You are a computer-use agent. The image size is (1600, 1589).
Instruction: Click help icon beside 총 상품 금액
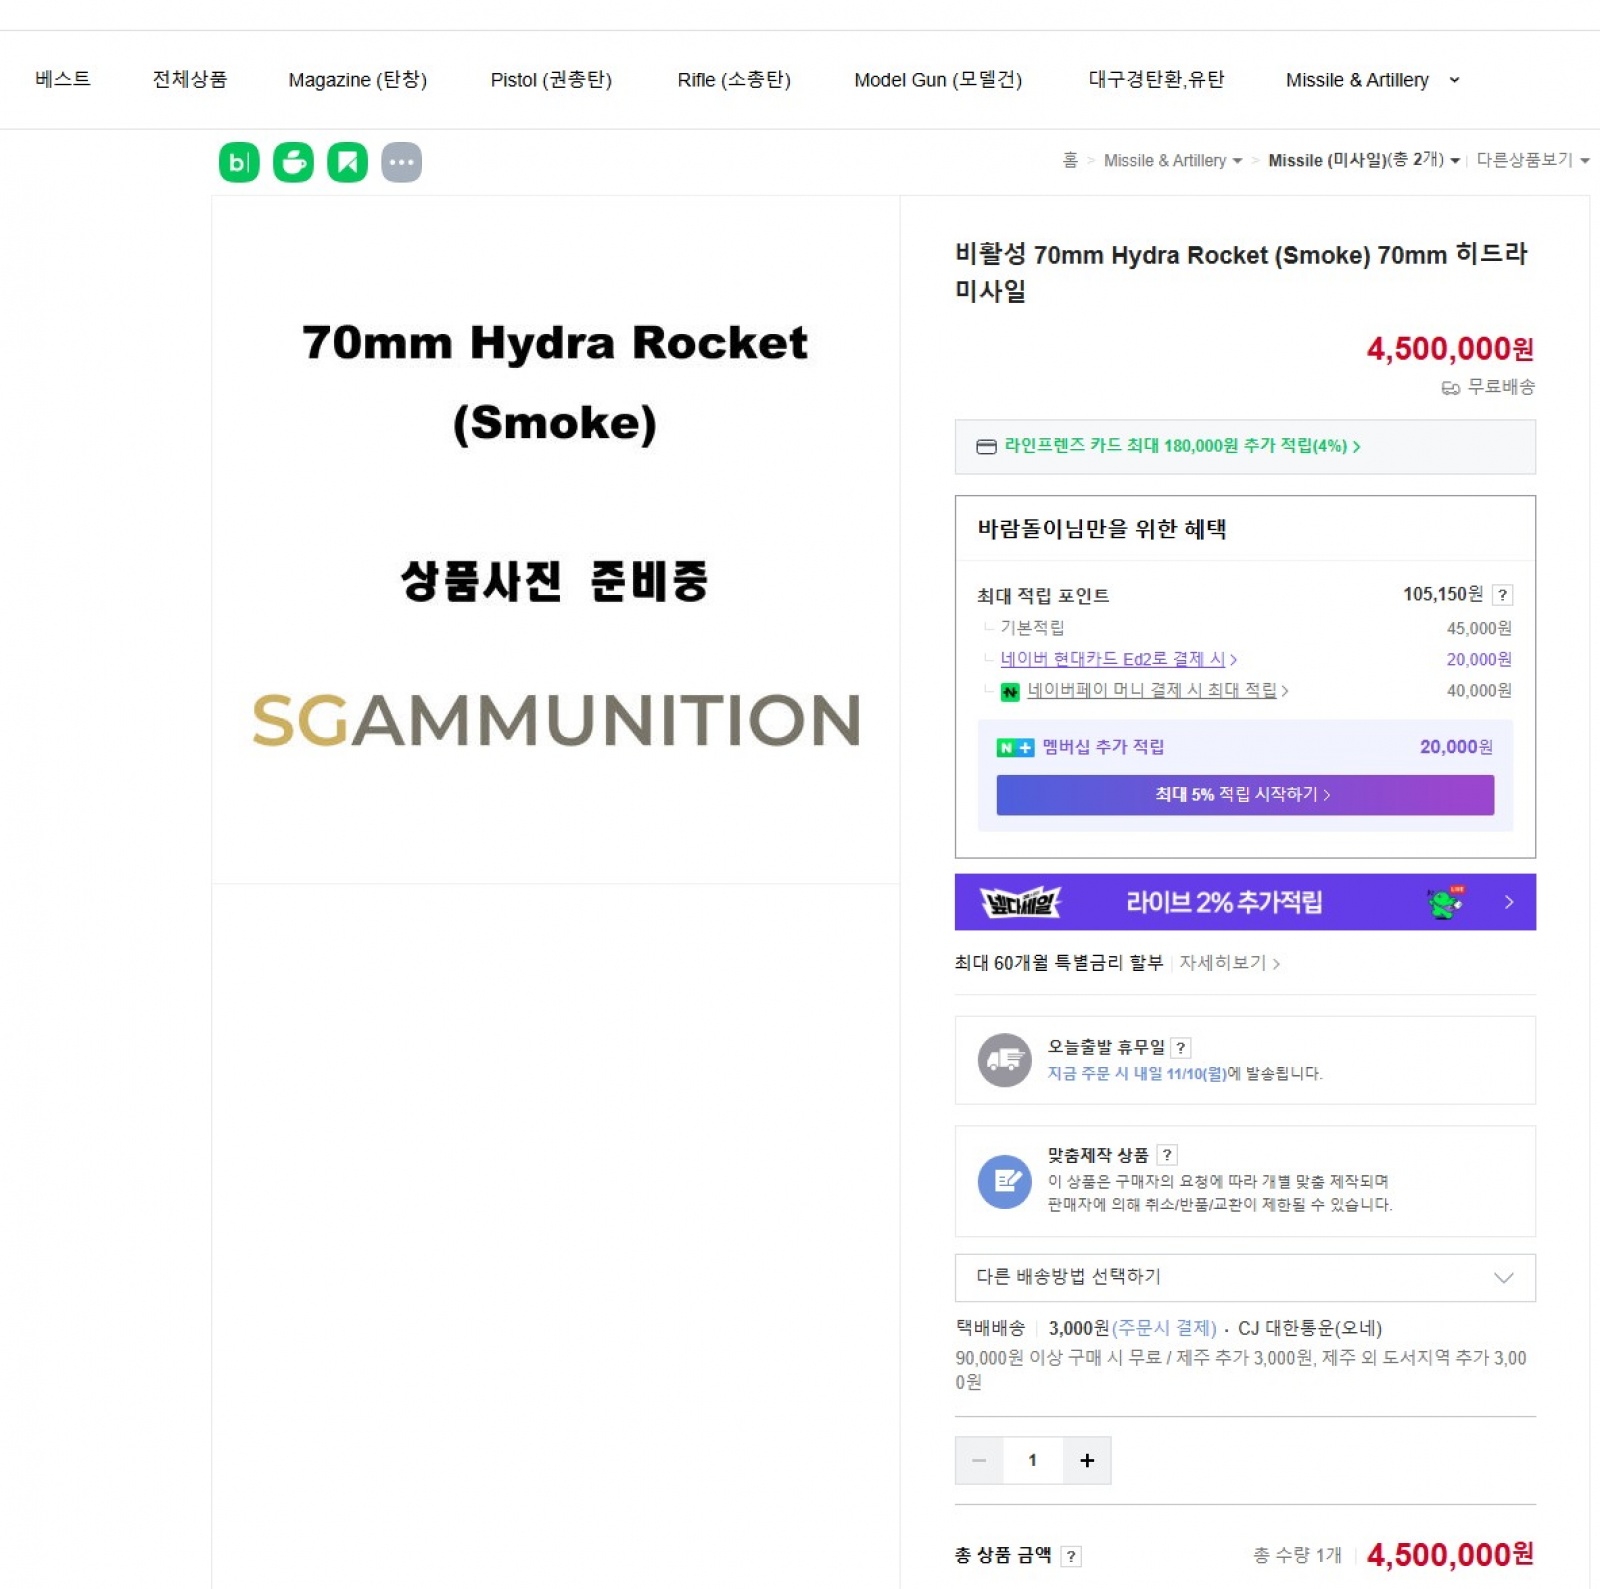click(x=1071, y=1556)
